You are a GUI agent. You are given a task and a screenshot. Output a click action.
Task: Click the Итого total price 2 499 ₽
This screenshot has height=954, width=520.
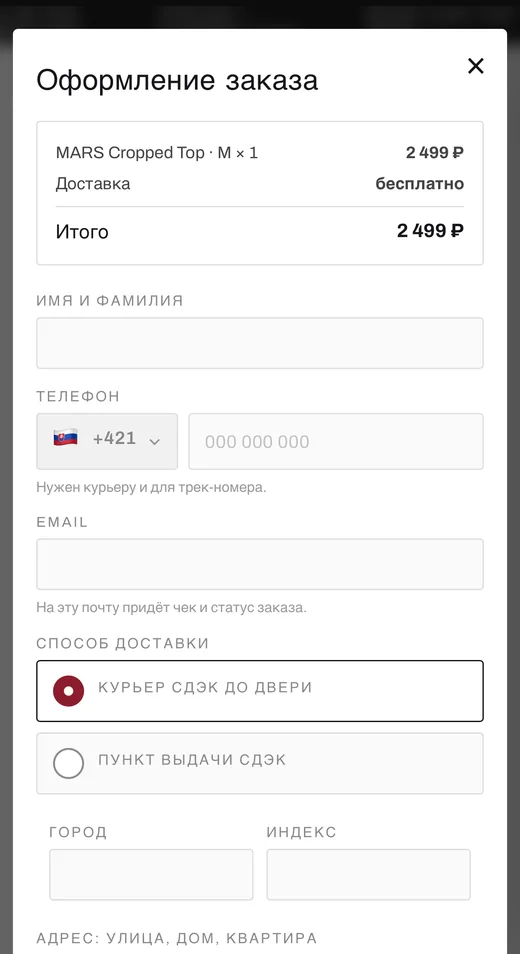tap(431, 231)
